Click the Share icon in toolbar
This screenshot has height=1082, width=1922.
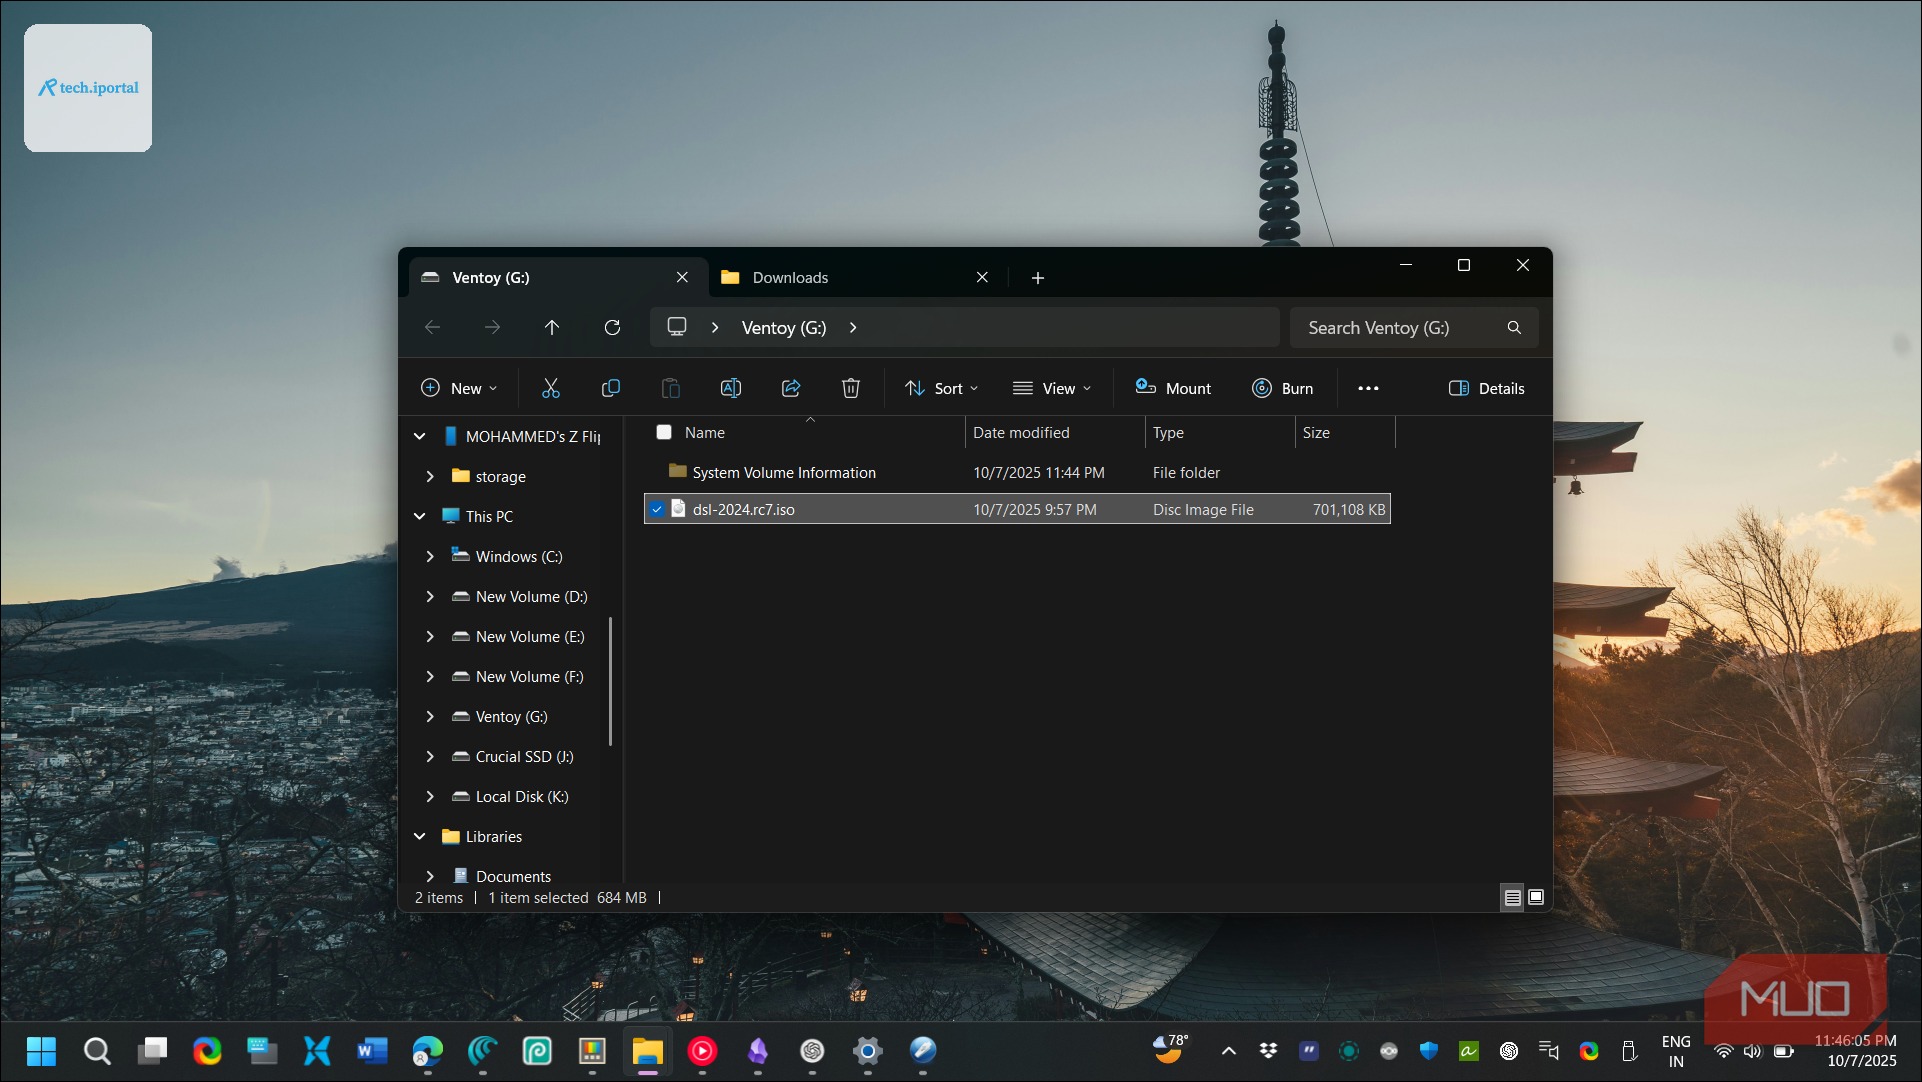[x=791, y=388]
